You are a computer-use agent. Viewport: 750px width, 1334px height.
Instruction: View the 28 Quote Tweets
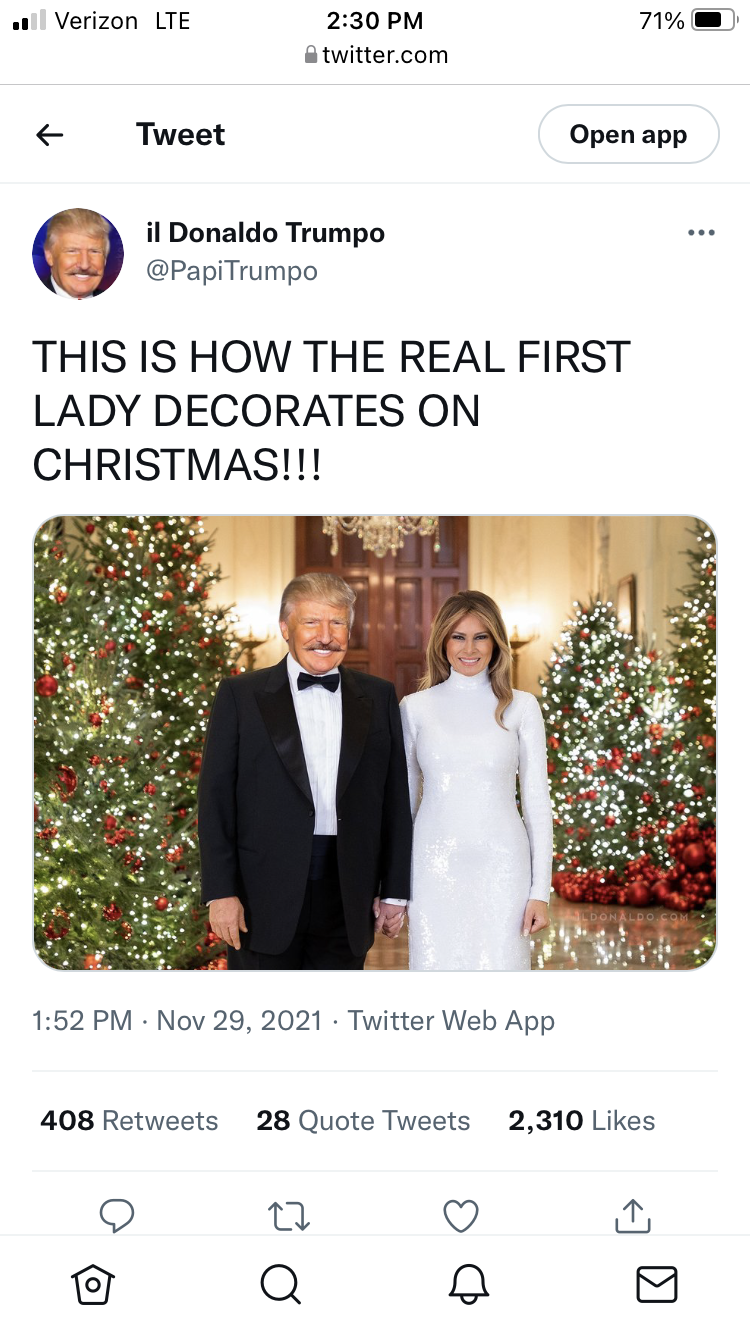[363, 1121]
